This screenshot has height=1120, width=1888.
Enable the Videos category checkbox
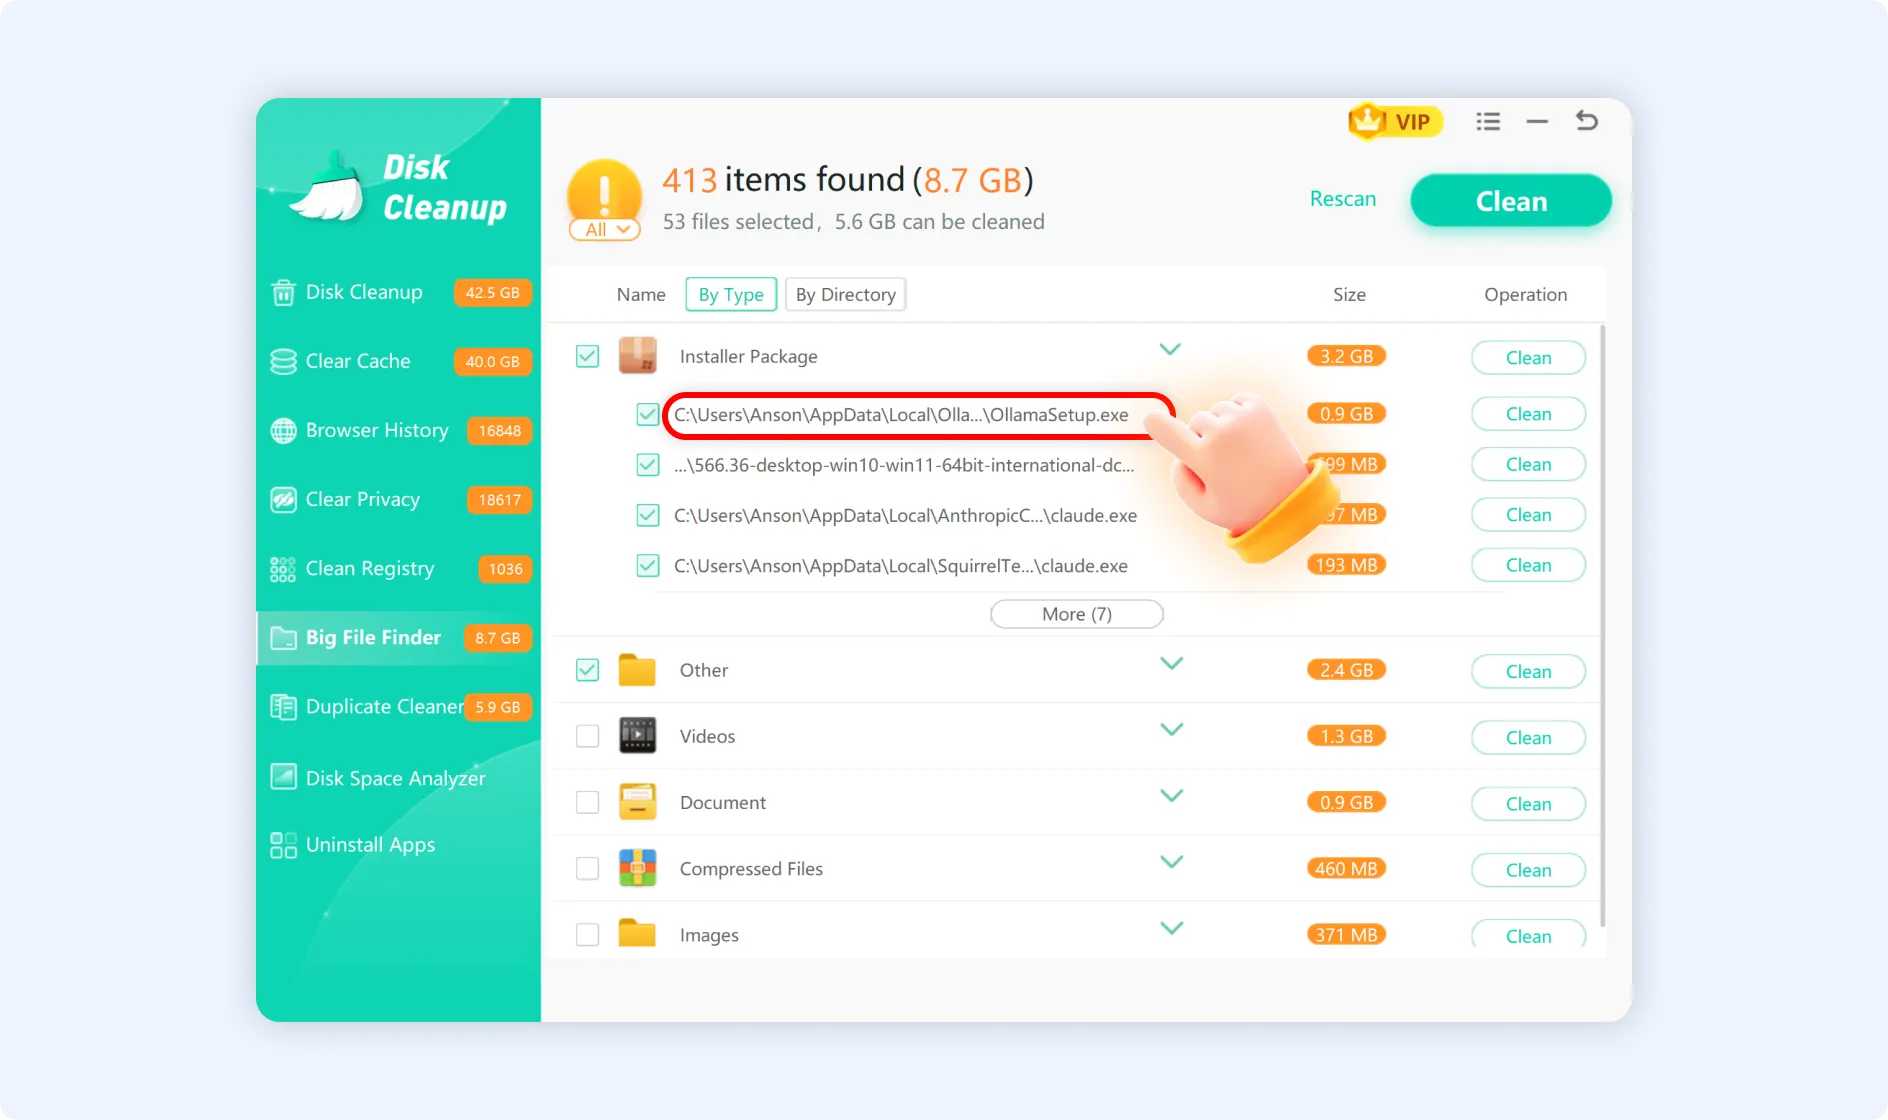point(587,735)
